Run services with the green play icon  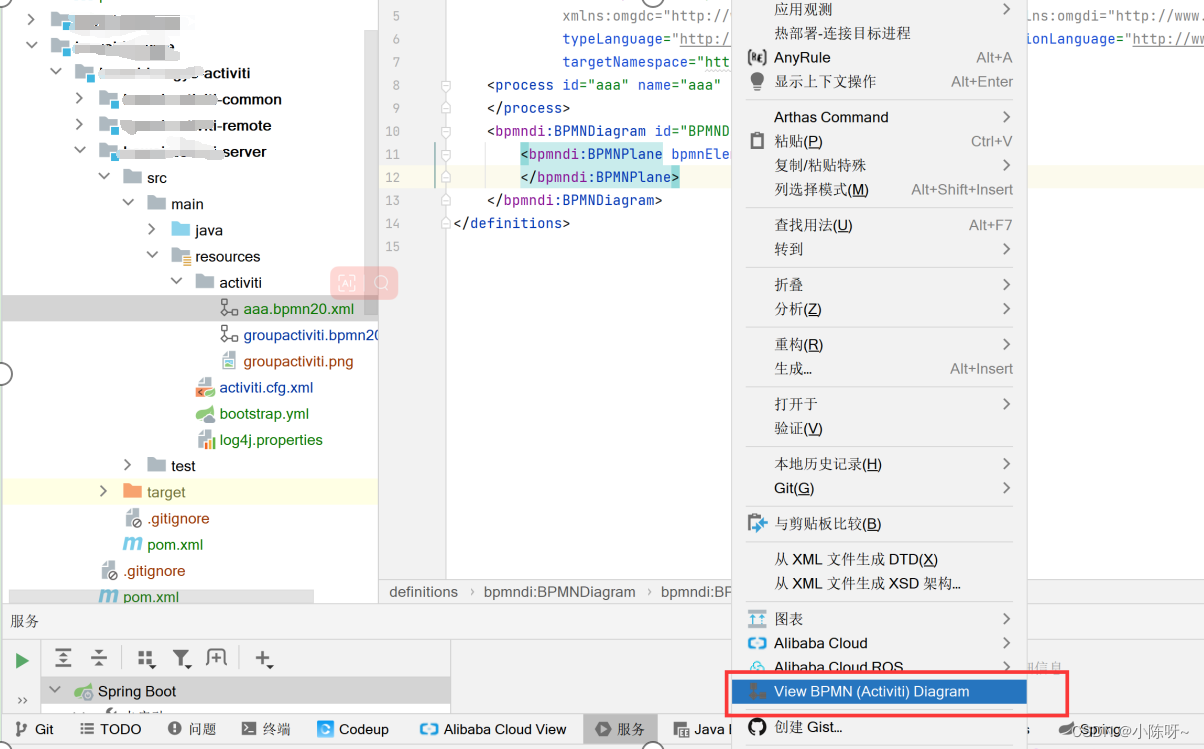[22, 660]
